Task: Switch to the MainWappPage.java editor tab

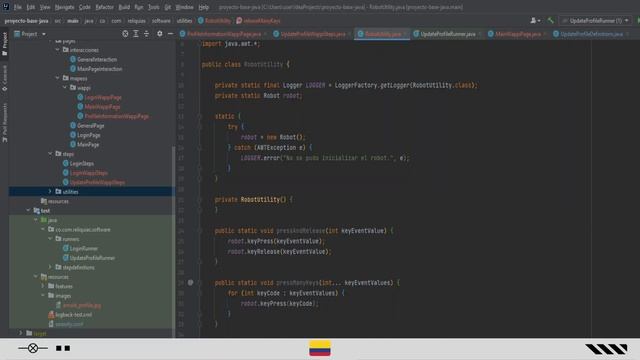Action: click(518, 34)
